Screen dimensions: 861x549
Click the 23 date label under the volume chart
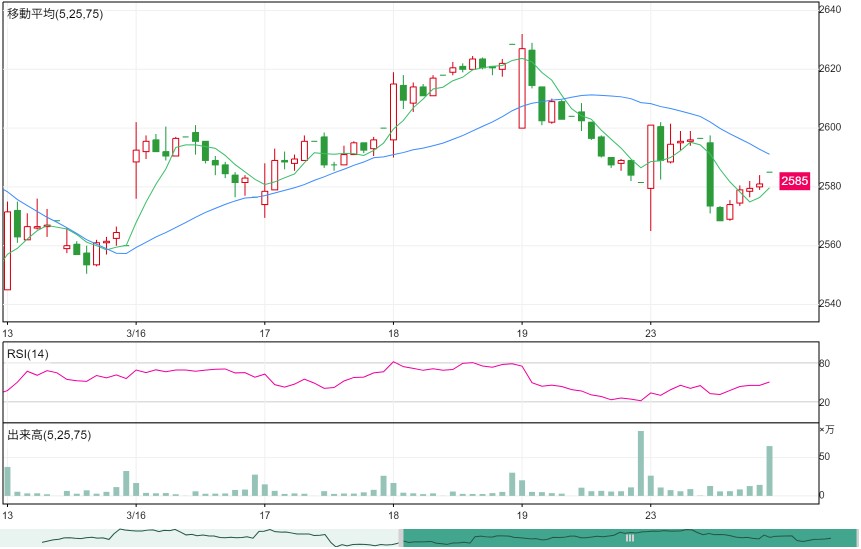[650, 515]
